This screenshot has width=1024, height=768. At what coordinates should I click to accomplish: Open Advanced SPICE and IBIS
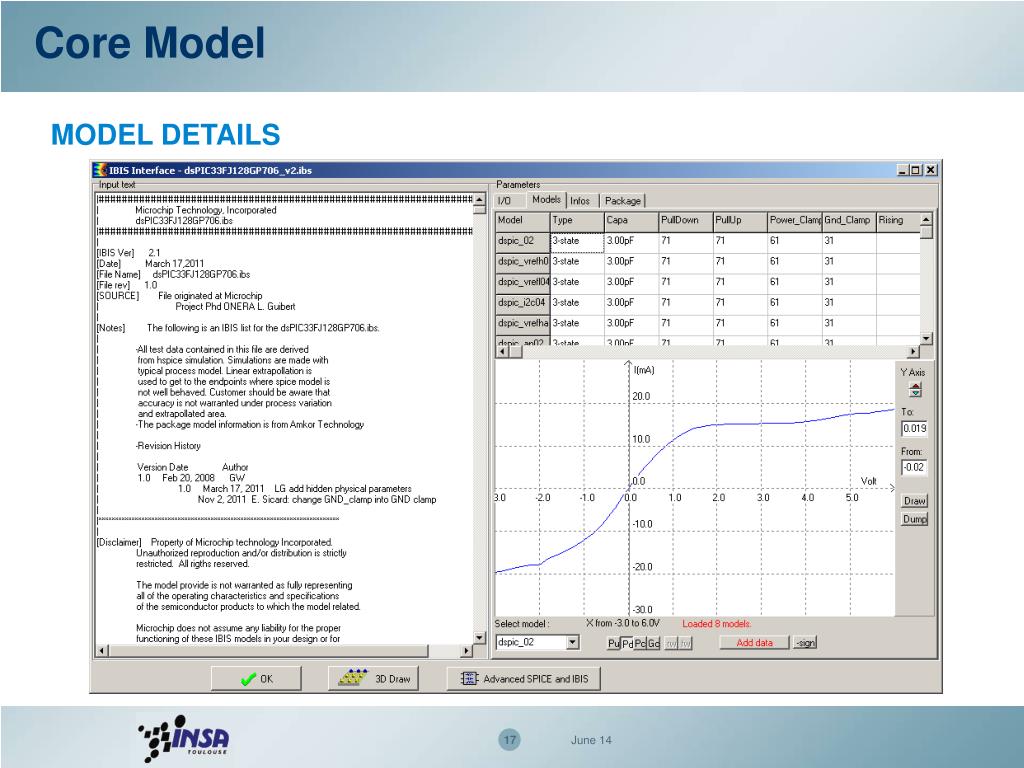[x=524, y=679]
